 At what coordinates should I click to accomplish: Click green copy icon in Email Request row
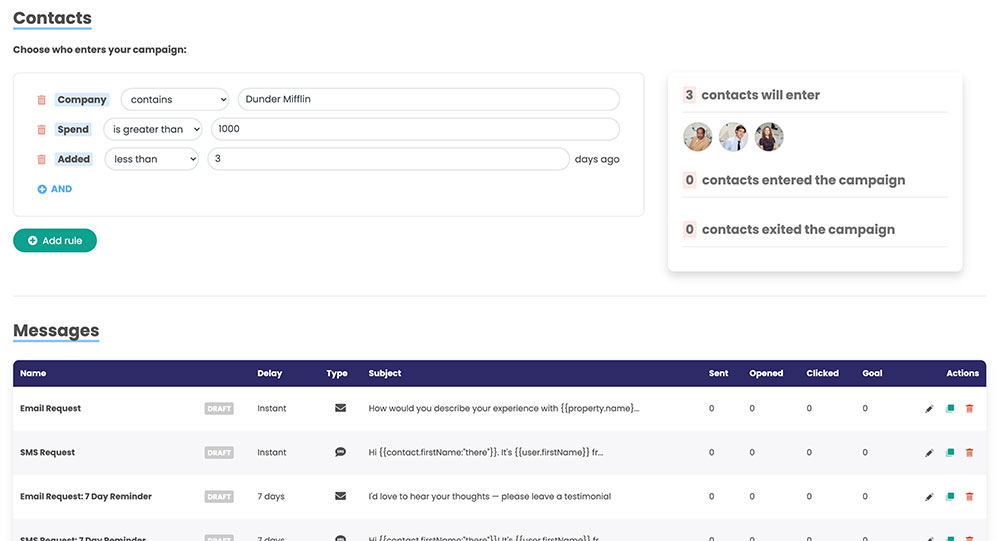[x=950, y=408]
